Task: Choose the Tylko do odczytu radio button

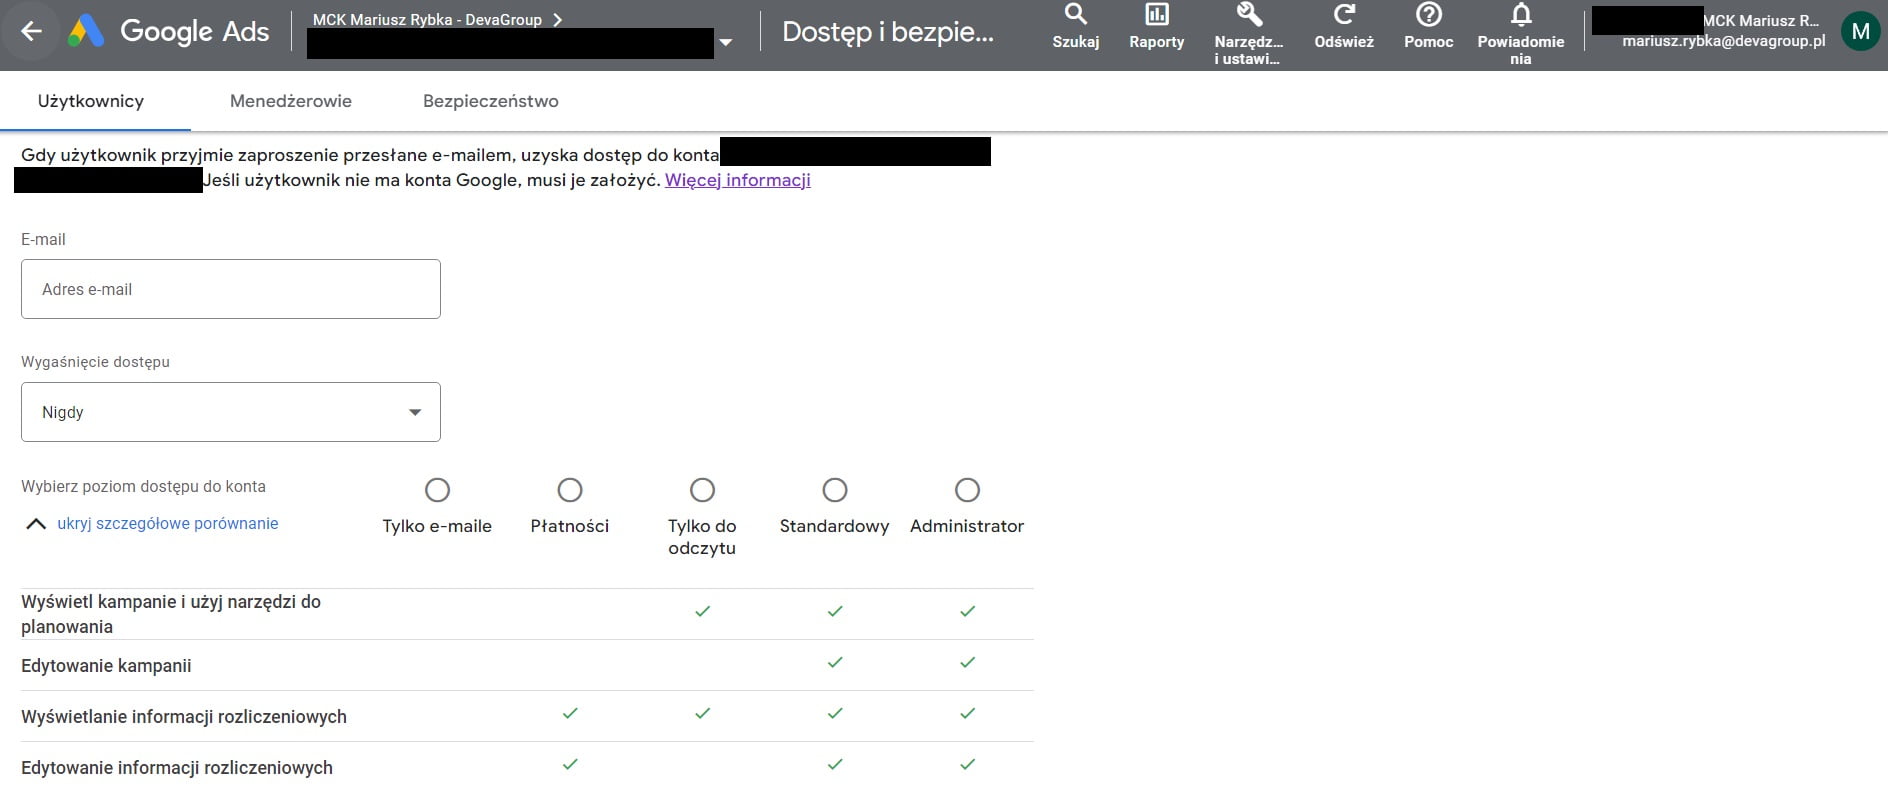Action: point(702,490)
